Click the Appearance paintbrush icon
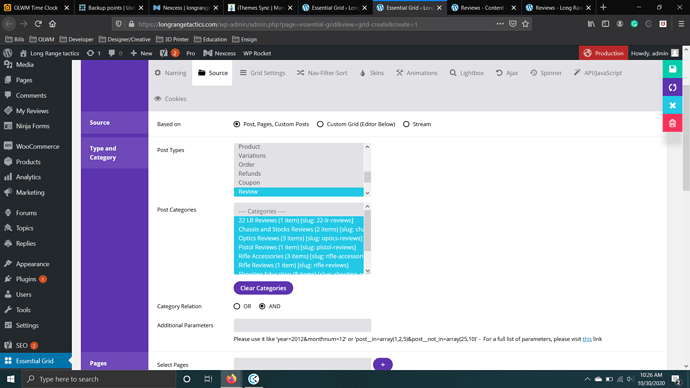 tap(8, 264)
